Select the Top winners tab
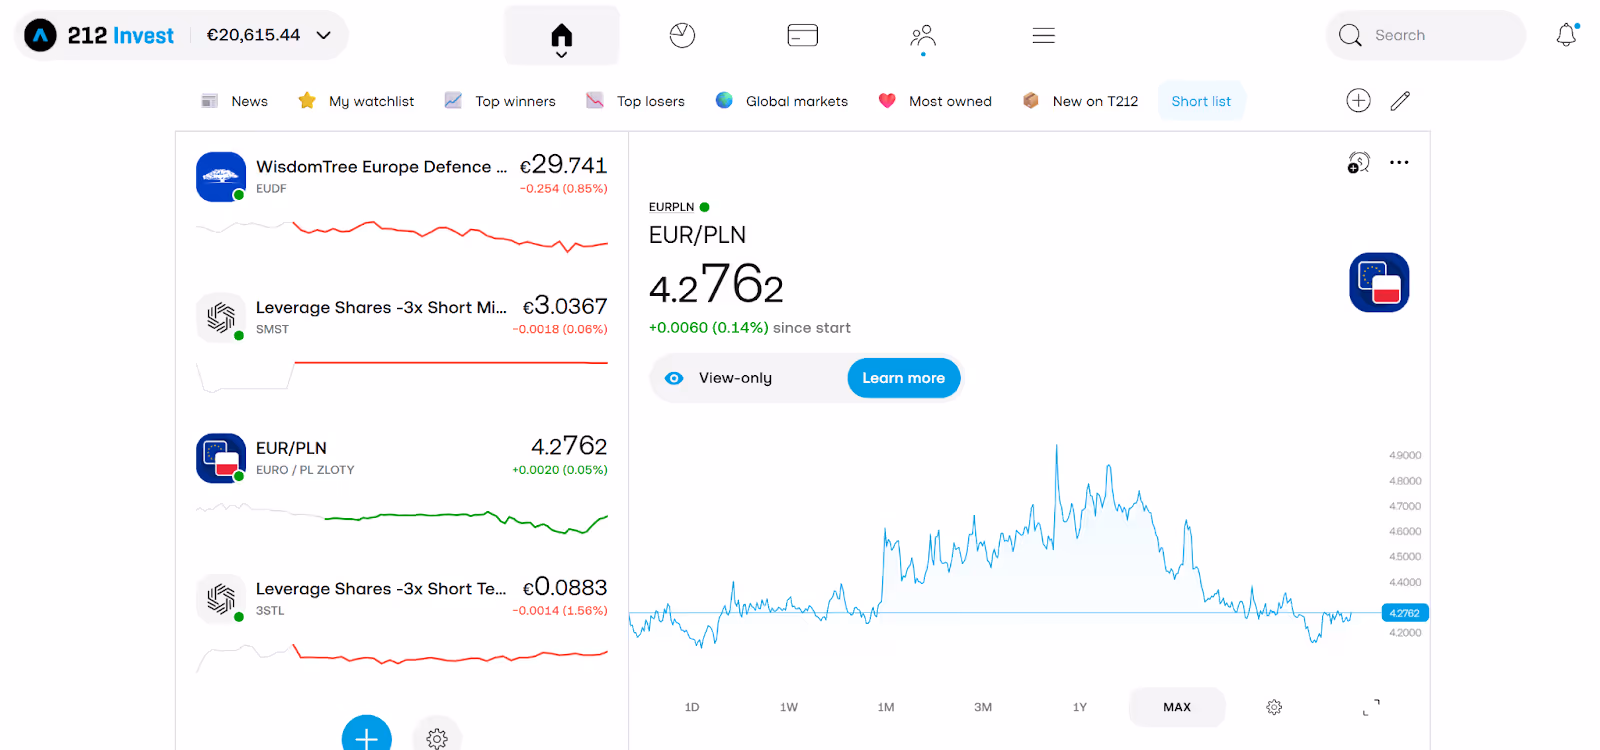This screenshot has height=750, width=1600. 500,101
